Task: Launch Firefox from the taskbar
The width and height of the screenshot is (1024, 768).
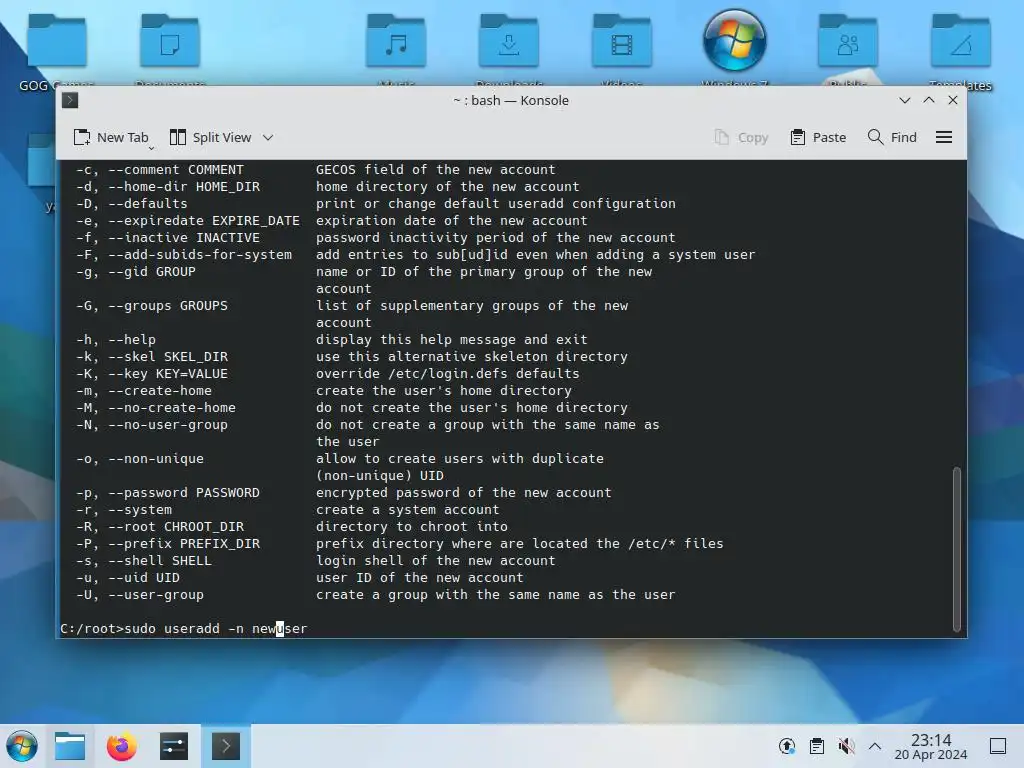Action: (121, 746)
